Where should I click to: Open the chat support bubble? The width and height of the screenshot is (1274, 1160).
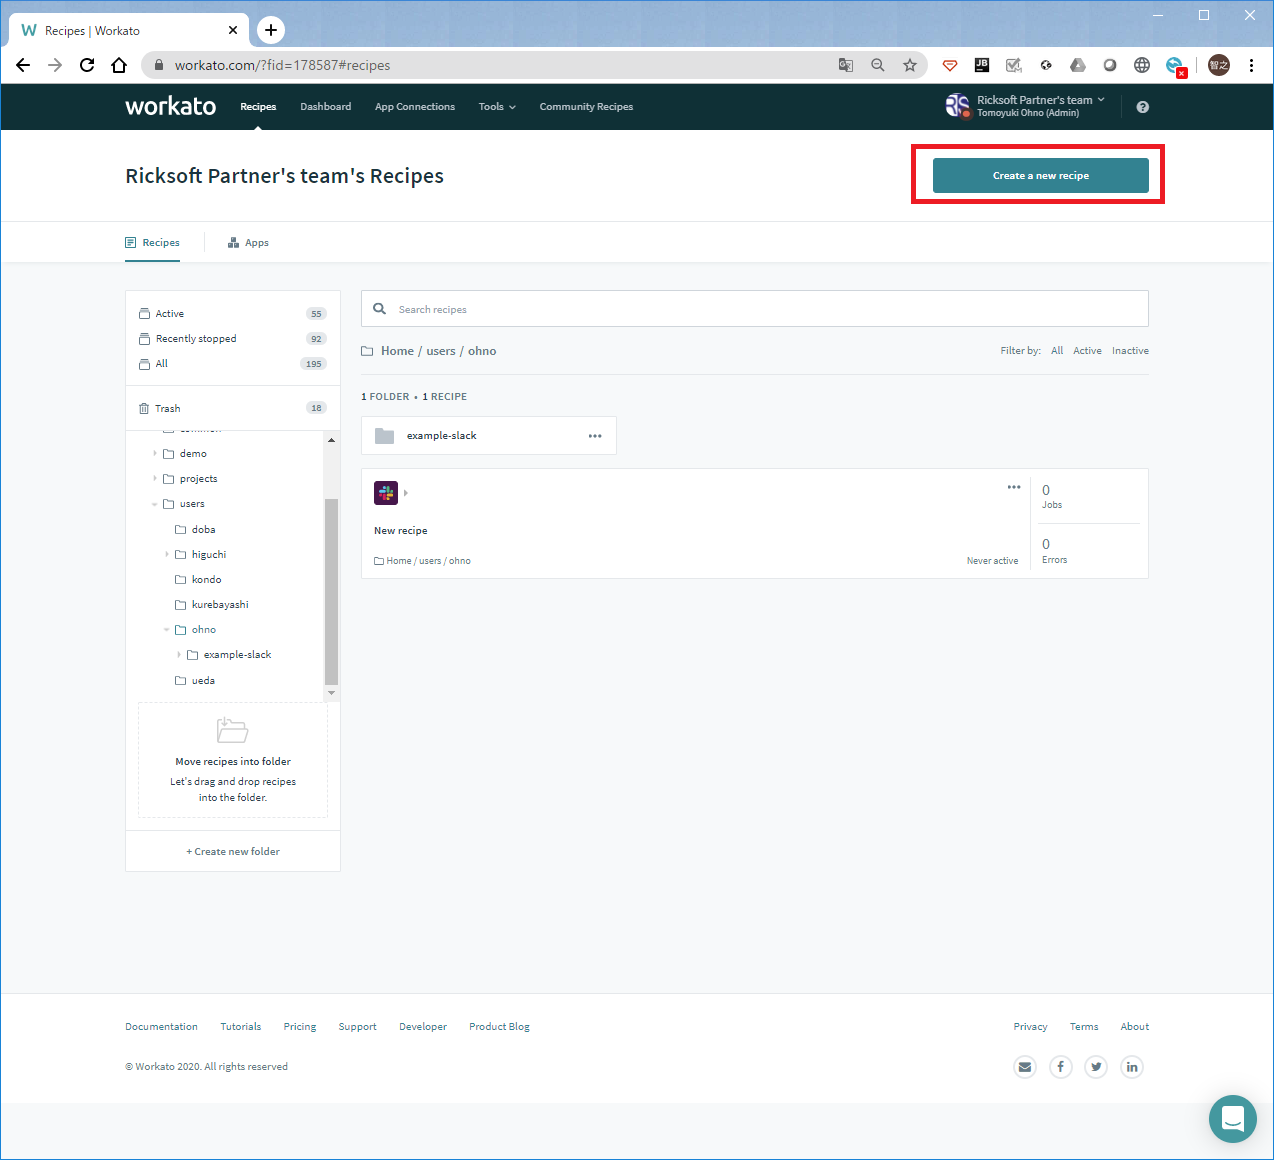tap(1233, 1118)
